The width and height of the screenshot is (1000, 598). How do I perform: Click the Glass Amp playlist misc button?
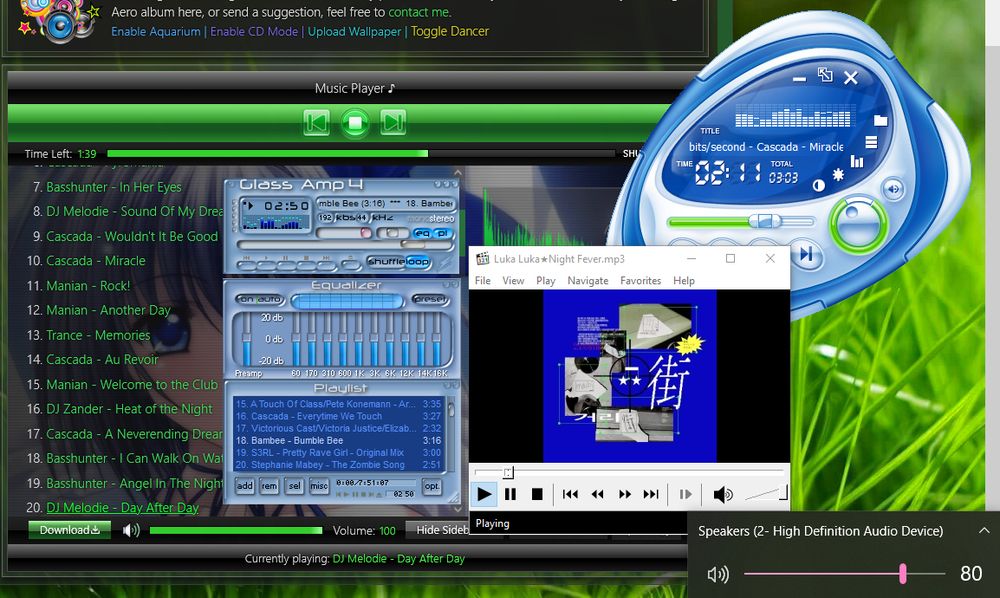319,486
